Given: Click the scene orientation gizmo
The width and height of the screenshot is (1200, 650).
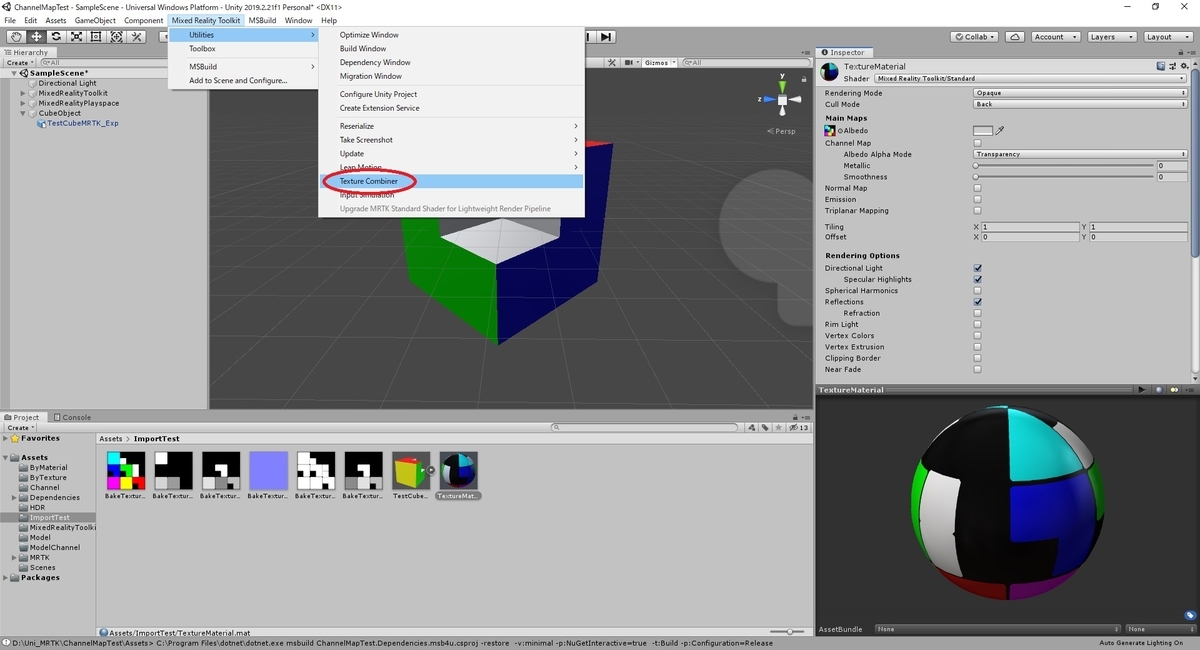Looking at the screenshot, I should pos(782,100).
